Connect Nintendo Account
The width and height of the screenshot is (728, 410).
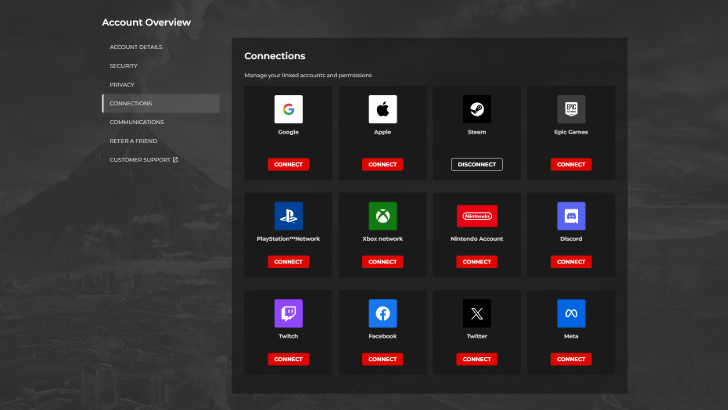pos(477,262)
